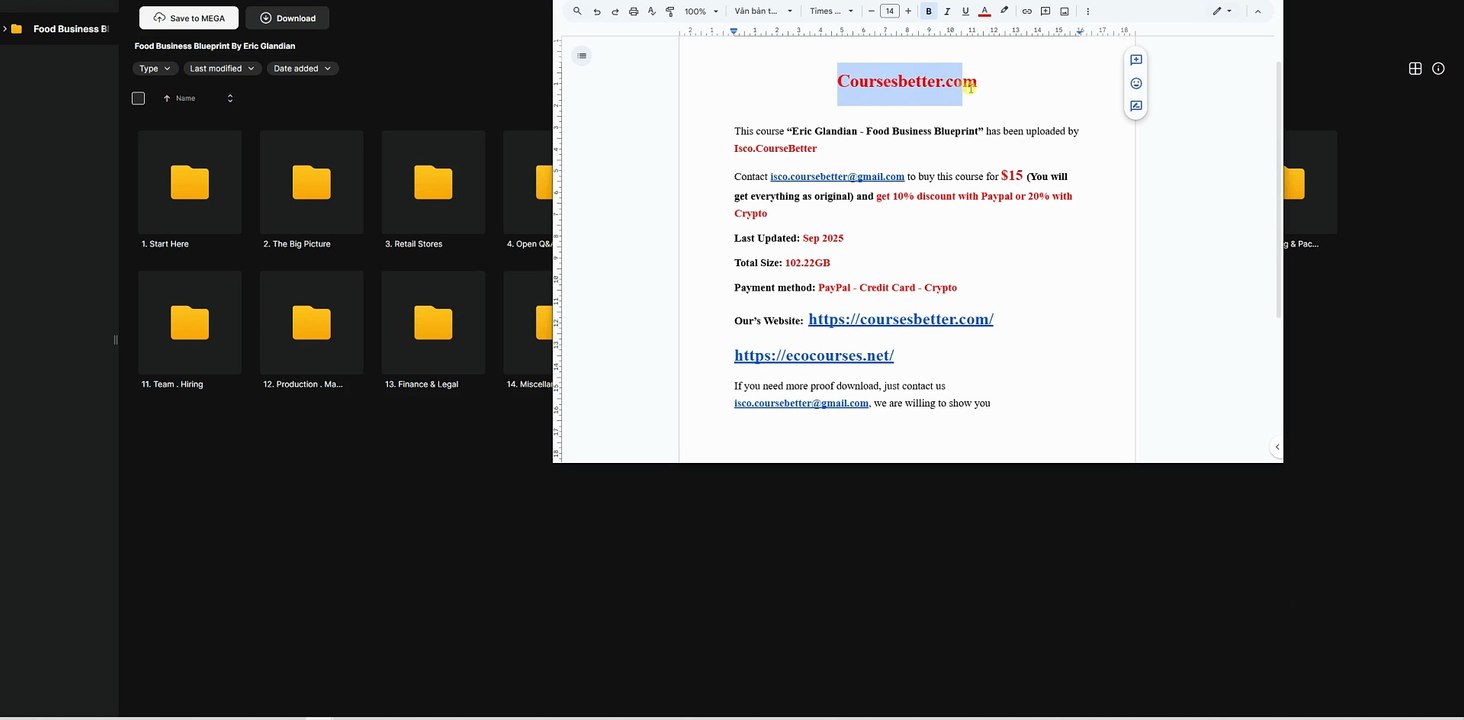Toggle bold formatting in Docs toolbar

tap(929, 11)
